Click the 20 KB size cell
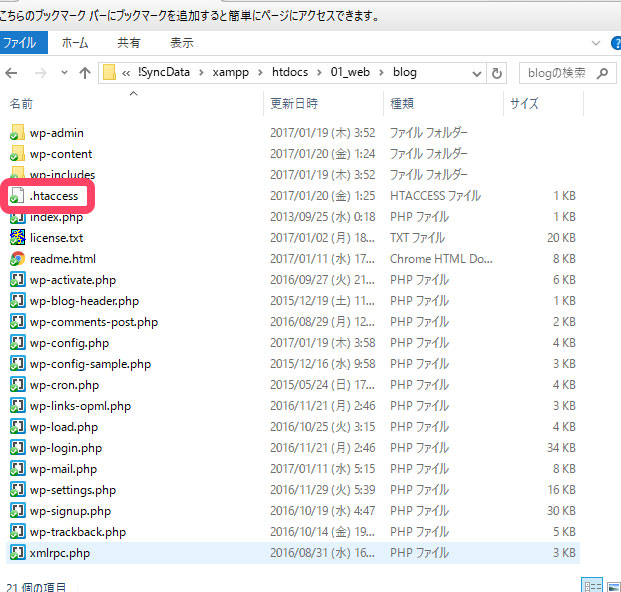Image resolution: width=621 pixels, height=592 pixels. [x=561, y=238]
